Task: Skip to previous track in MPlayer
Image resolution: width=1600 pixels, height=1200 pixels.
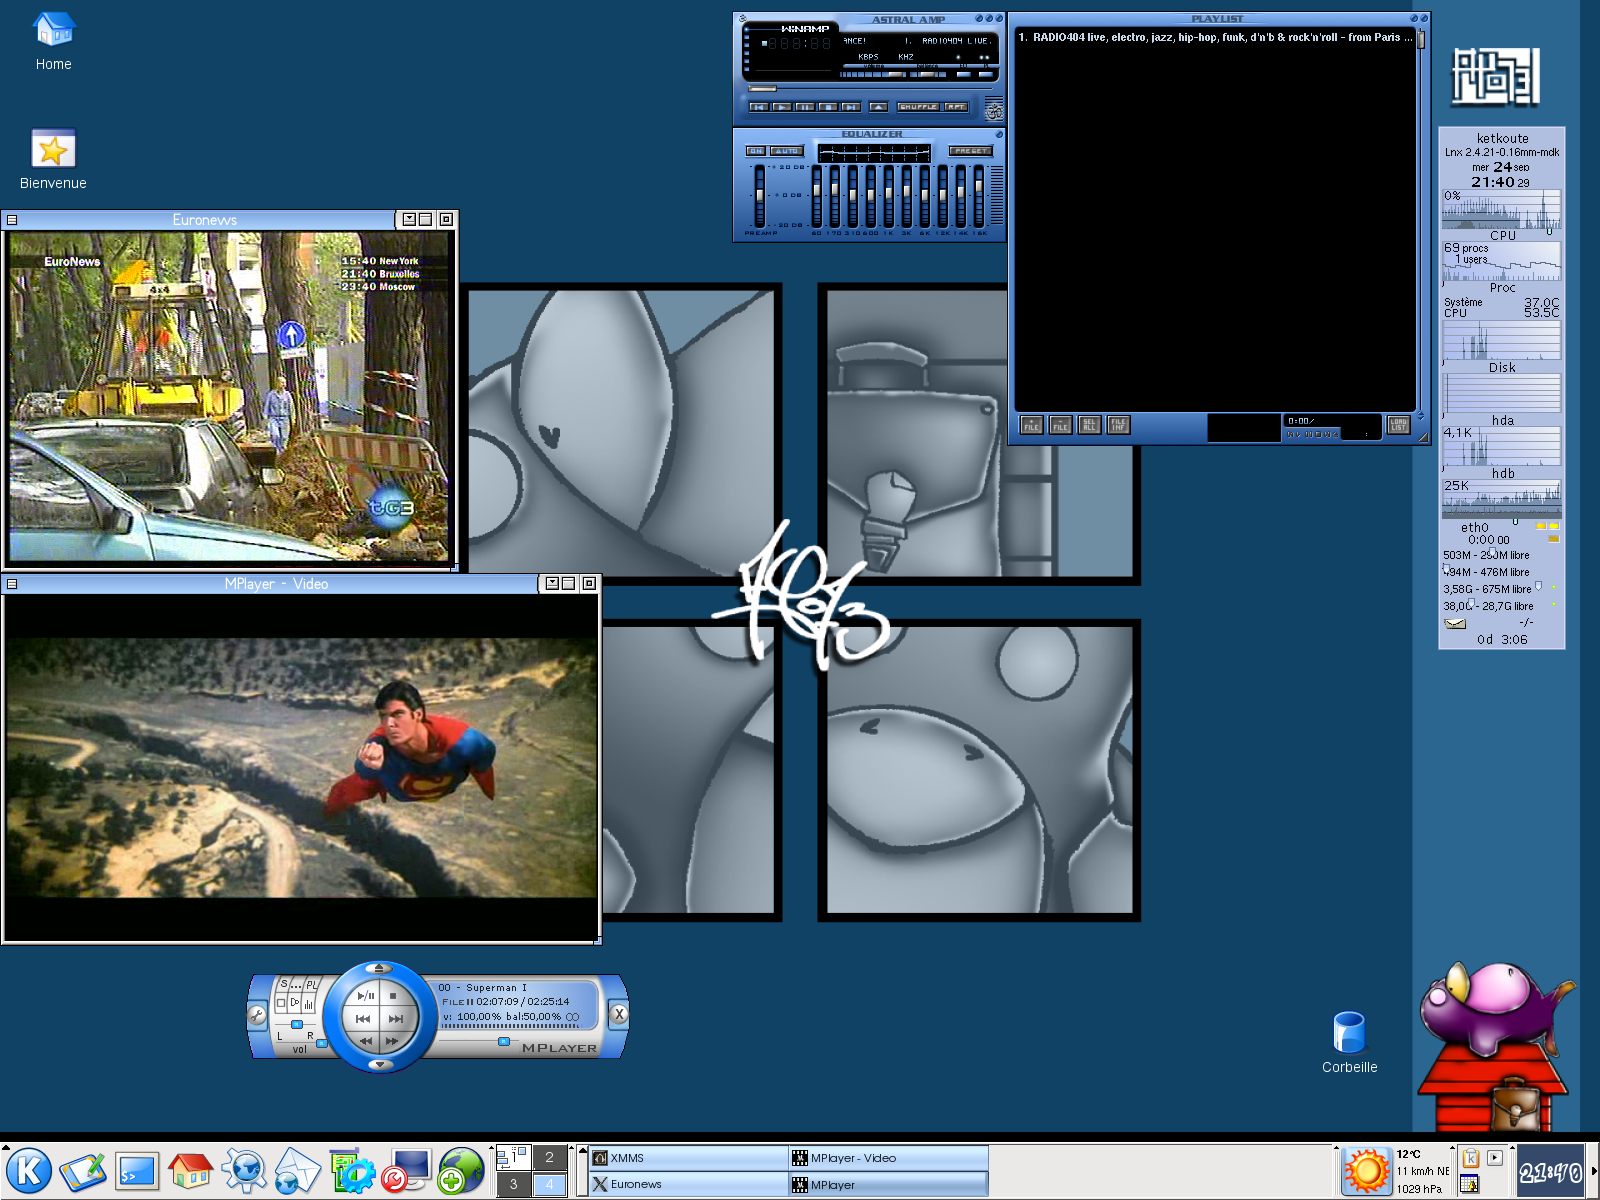Action: [363, 1019]
